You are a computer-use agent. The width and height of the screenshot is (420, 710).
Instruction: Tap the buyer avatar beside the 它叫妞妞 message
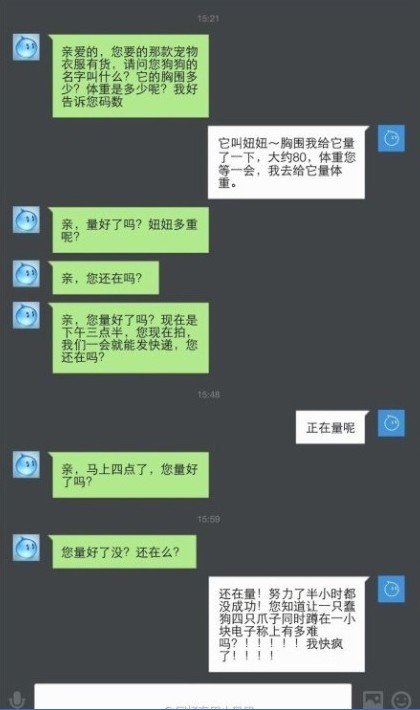point(391,138)
